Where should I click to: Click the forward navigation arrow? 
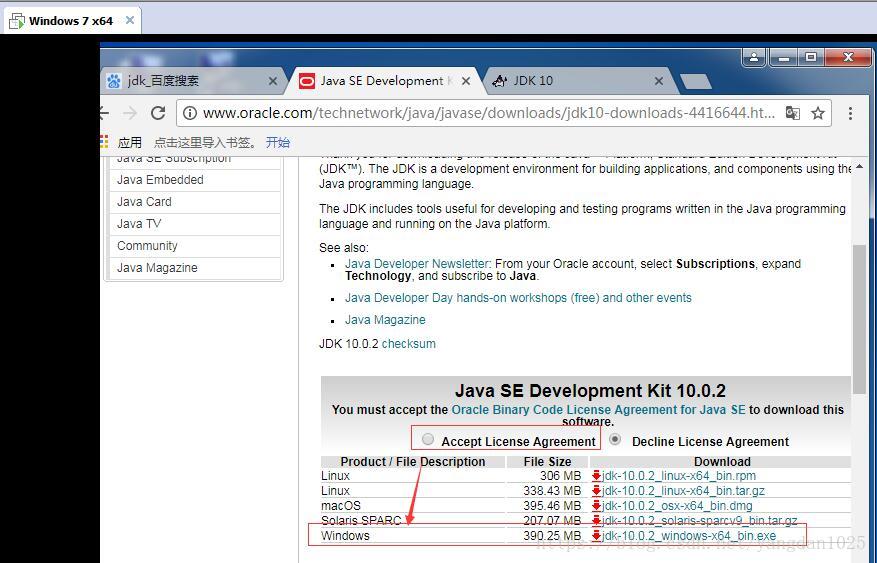[x=130, y=113]
